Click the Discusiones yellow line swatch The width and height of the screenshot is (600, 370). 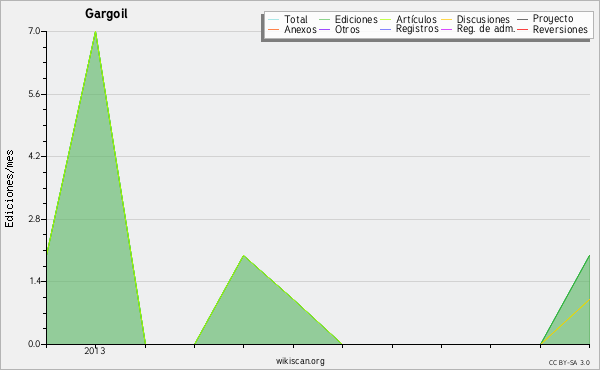pos(447,20)
